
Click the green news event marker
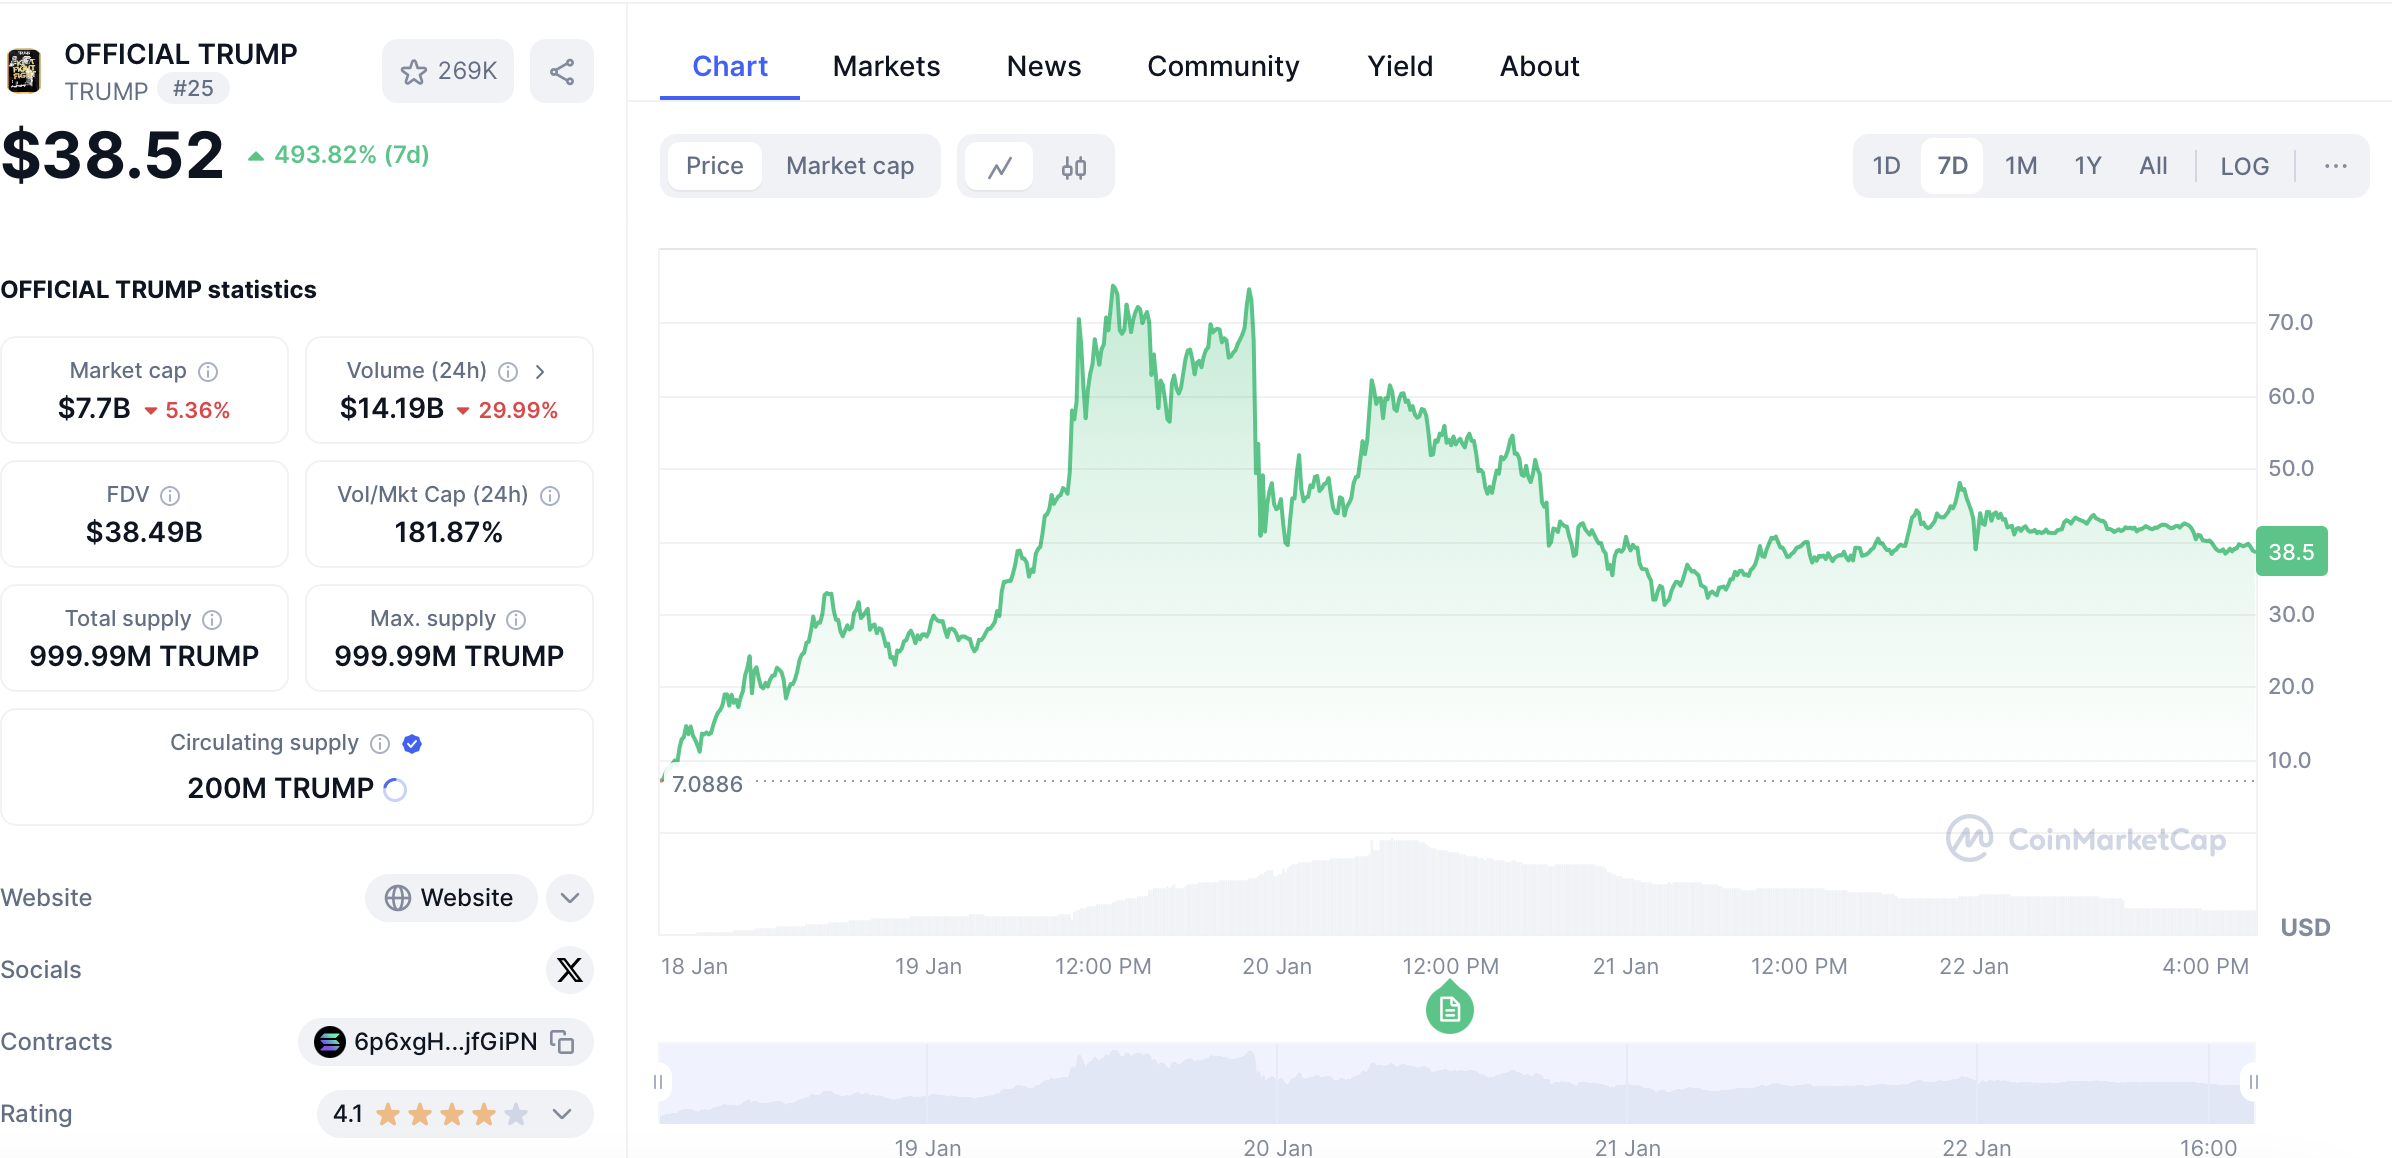[x=1449, y=1010]
